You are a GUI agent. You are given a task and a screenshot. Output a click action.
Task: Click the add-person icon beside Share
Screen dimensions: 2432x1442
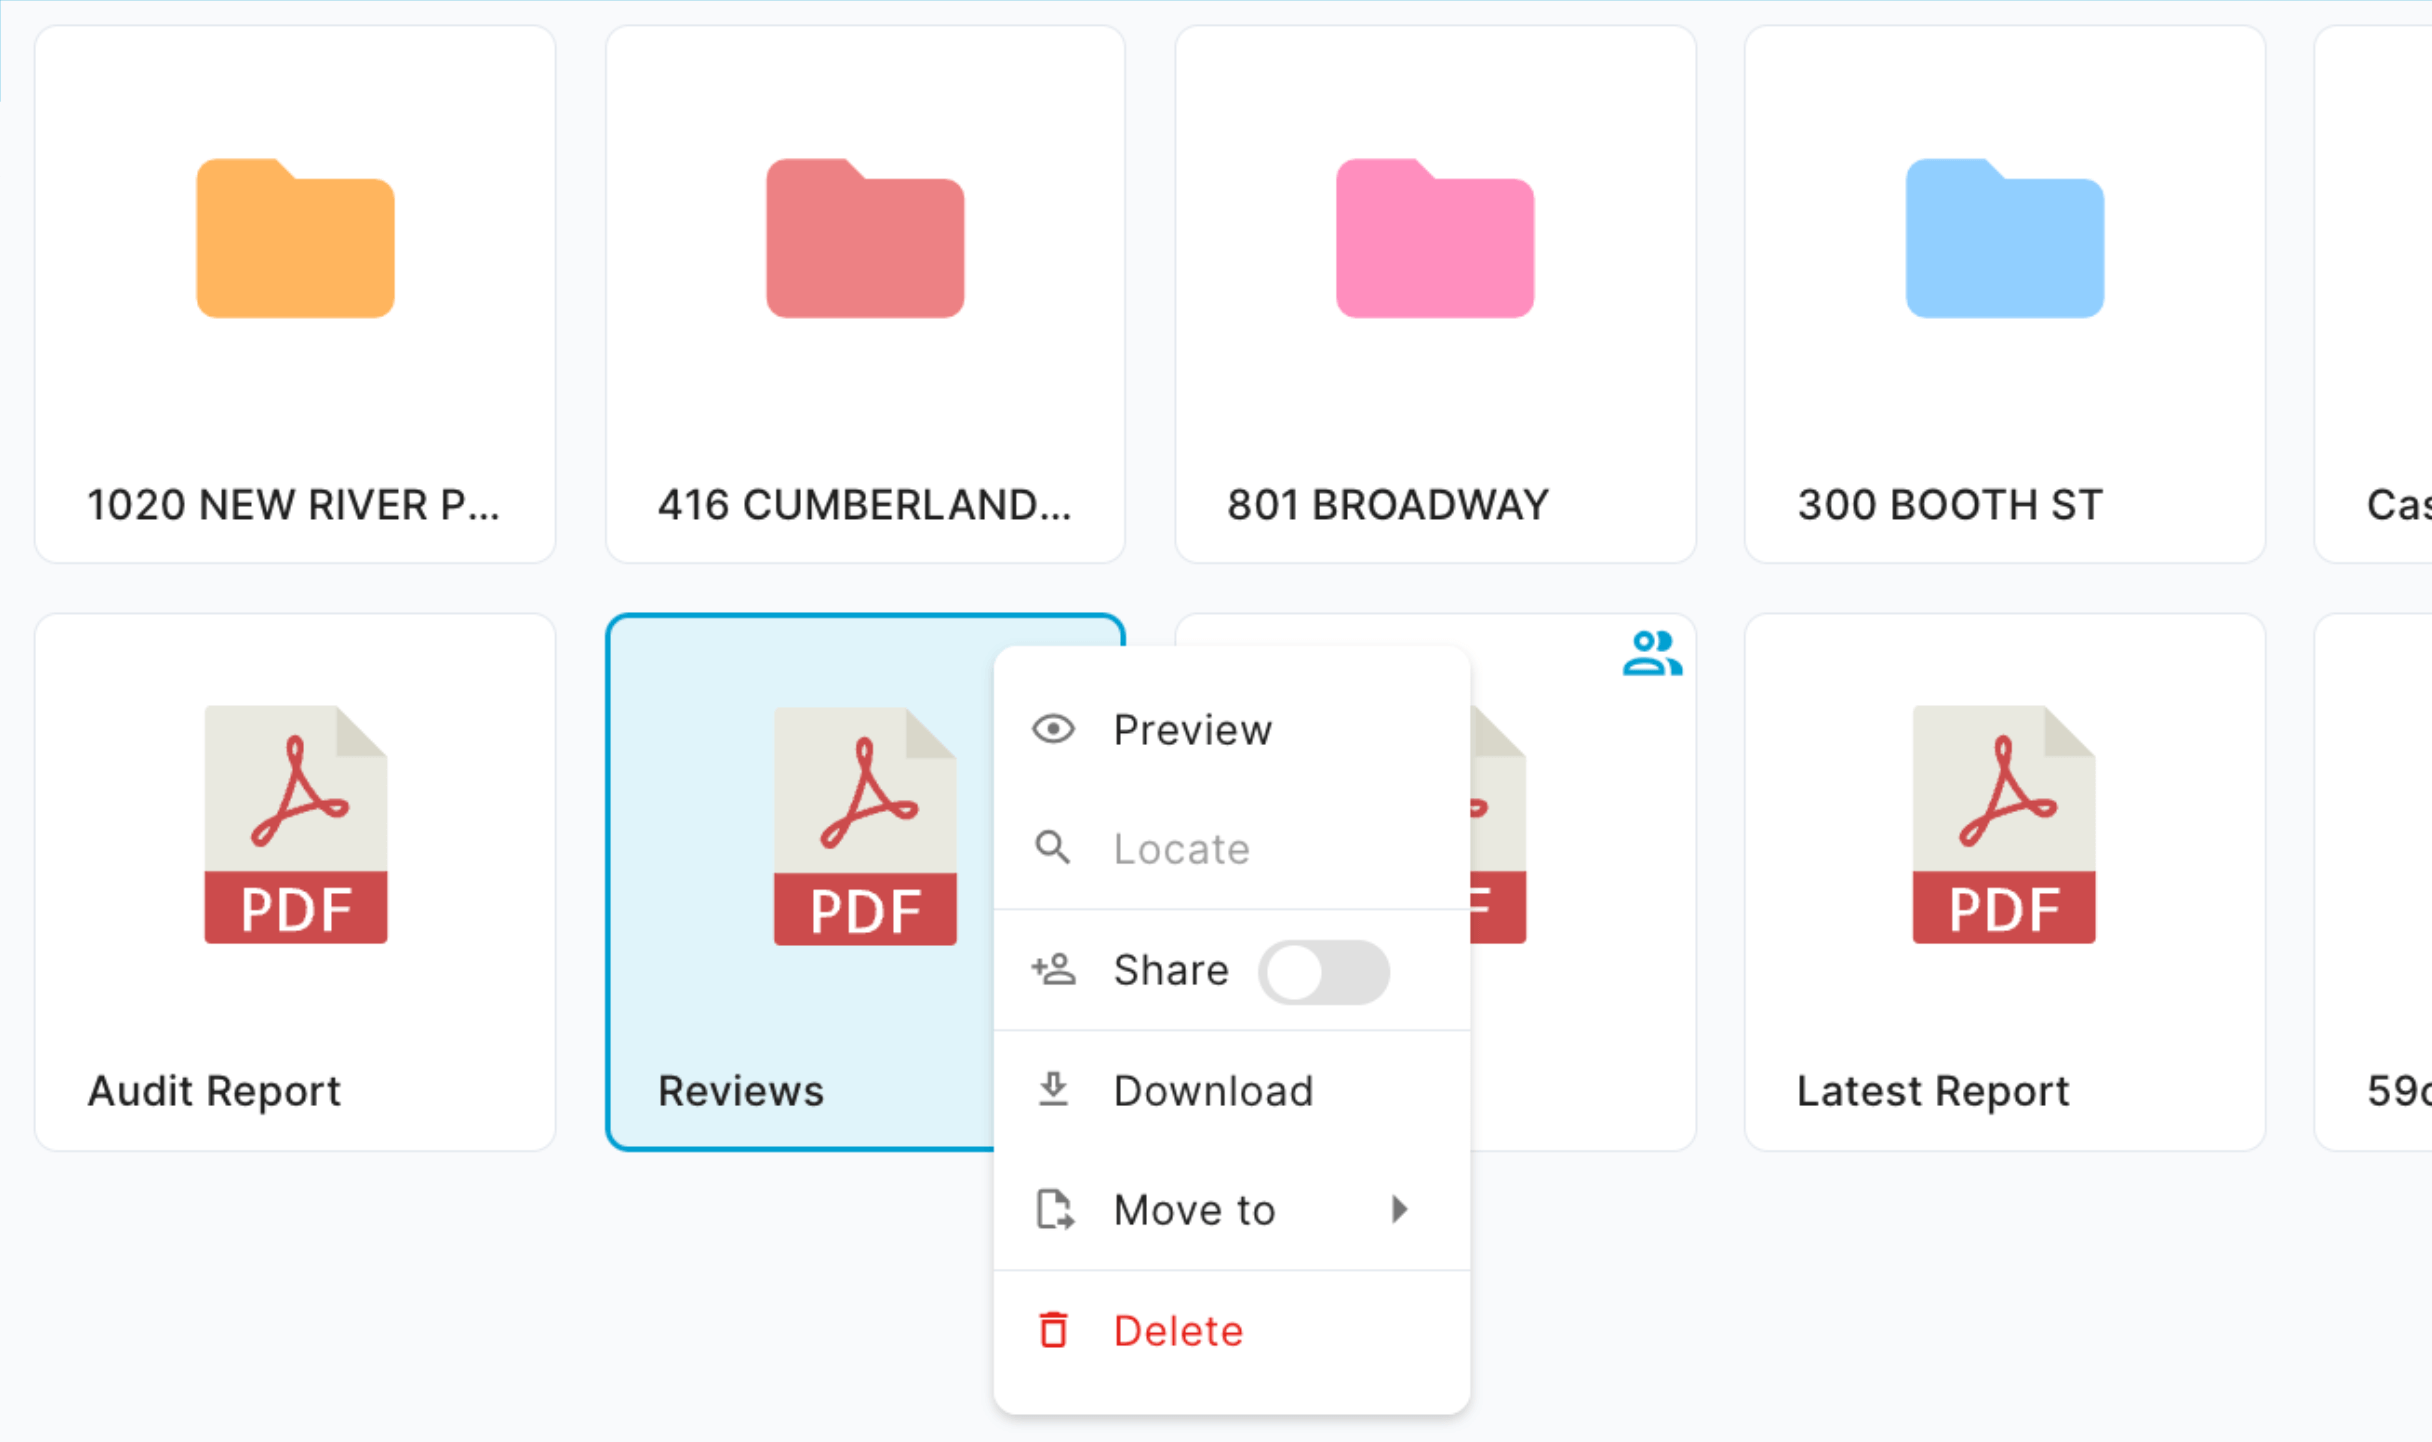tap(1053, 969)
